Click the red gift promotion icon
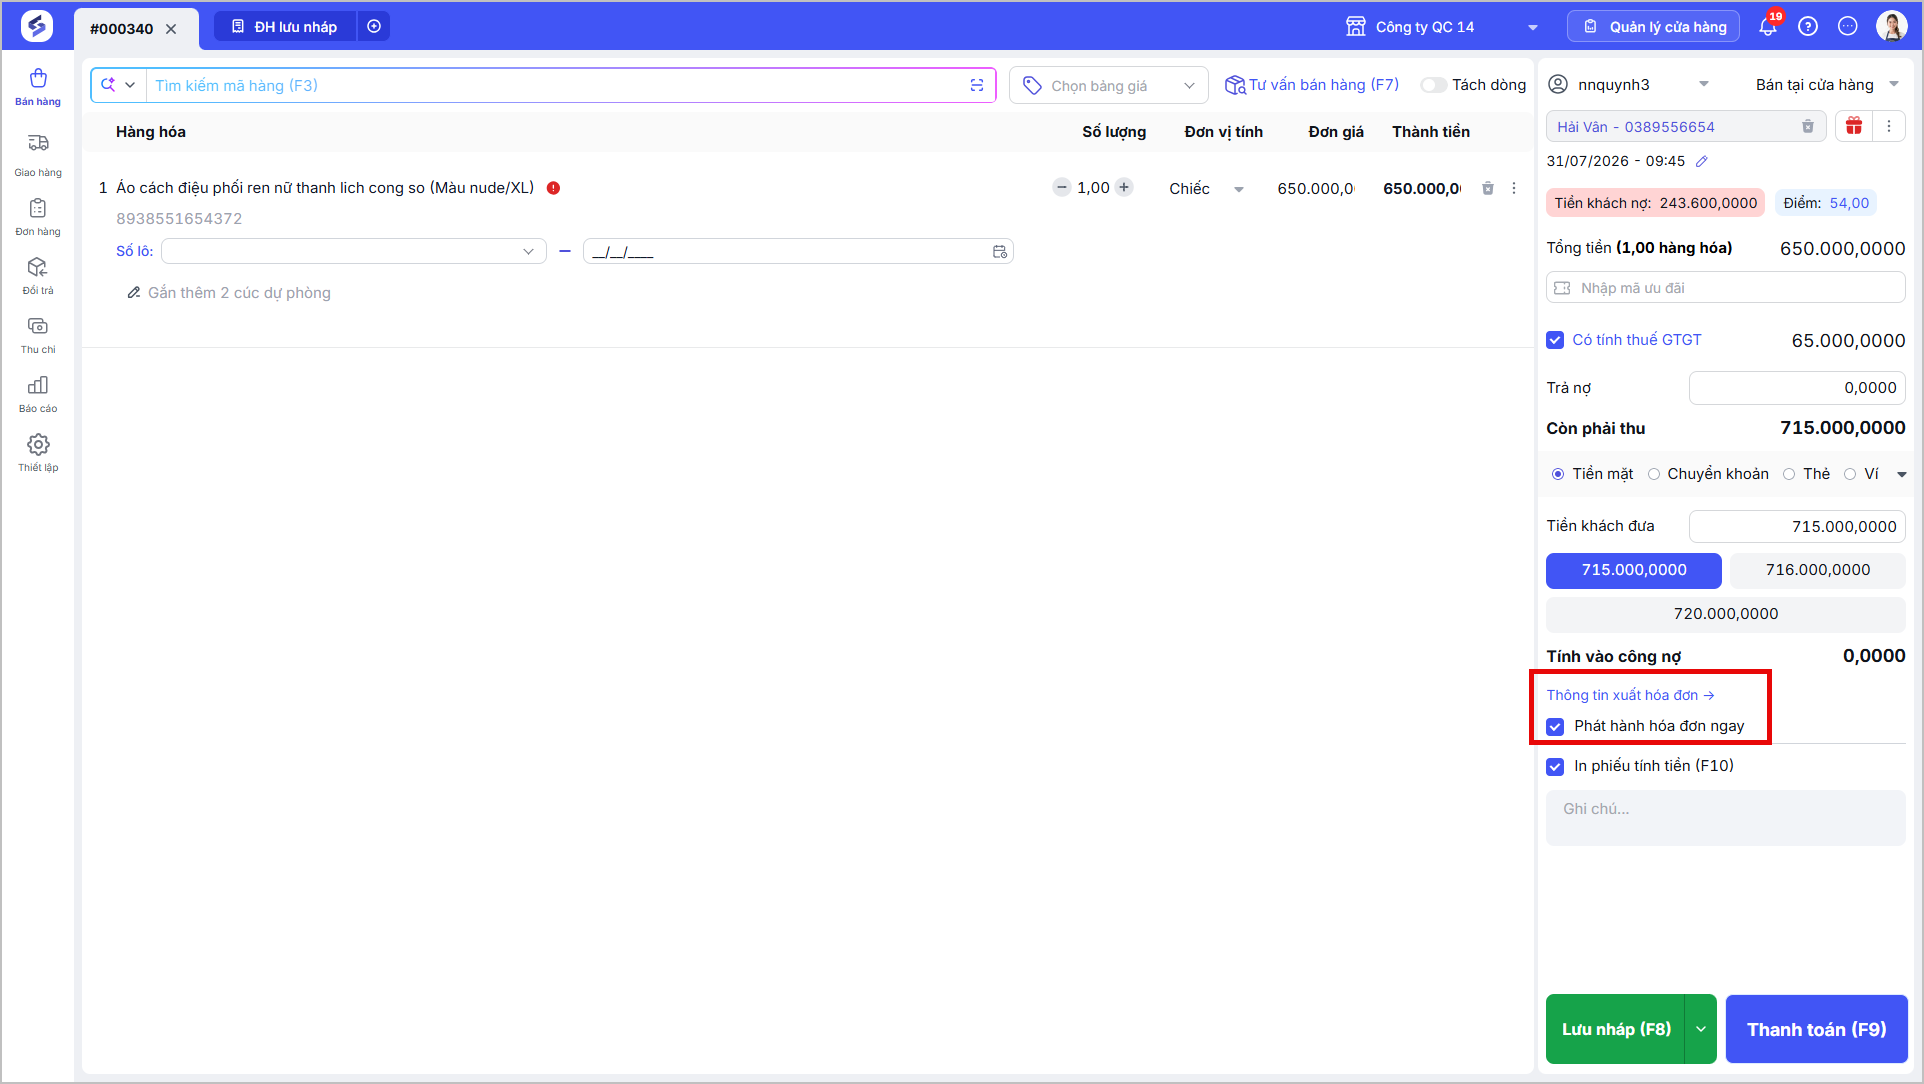This screenshot has width=1924, height=1084. click(1854, 126)
